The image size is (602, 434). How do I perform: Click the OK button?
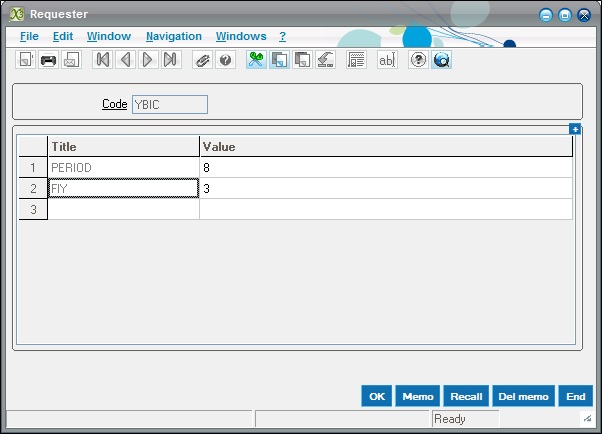(377, 396)
